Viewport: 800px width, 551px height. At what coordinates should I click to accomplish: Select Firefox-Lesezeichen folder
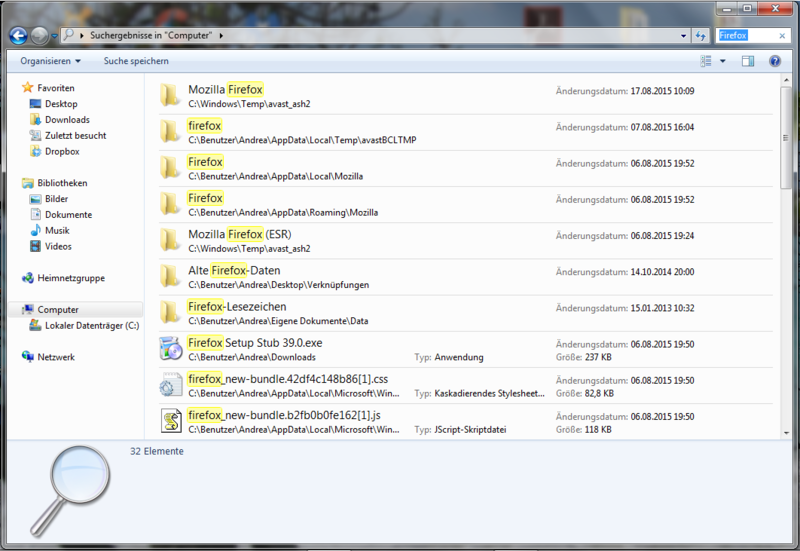[465, 314]
